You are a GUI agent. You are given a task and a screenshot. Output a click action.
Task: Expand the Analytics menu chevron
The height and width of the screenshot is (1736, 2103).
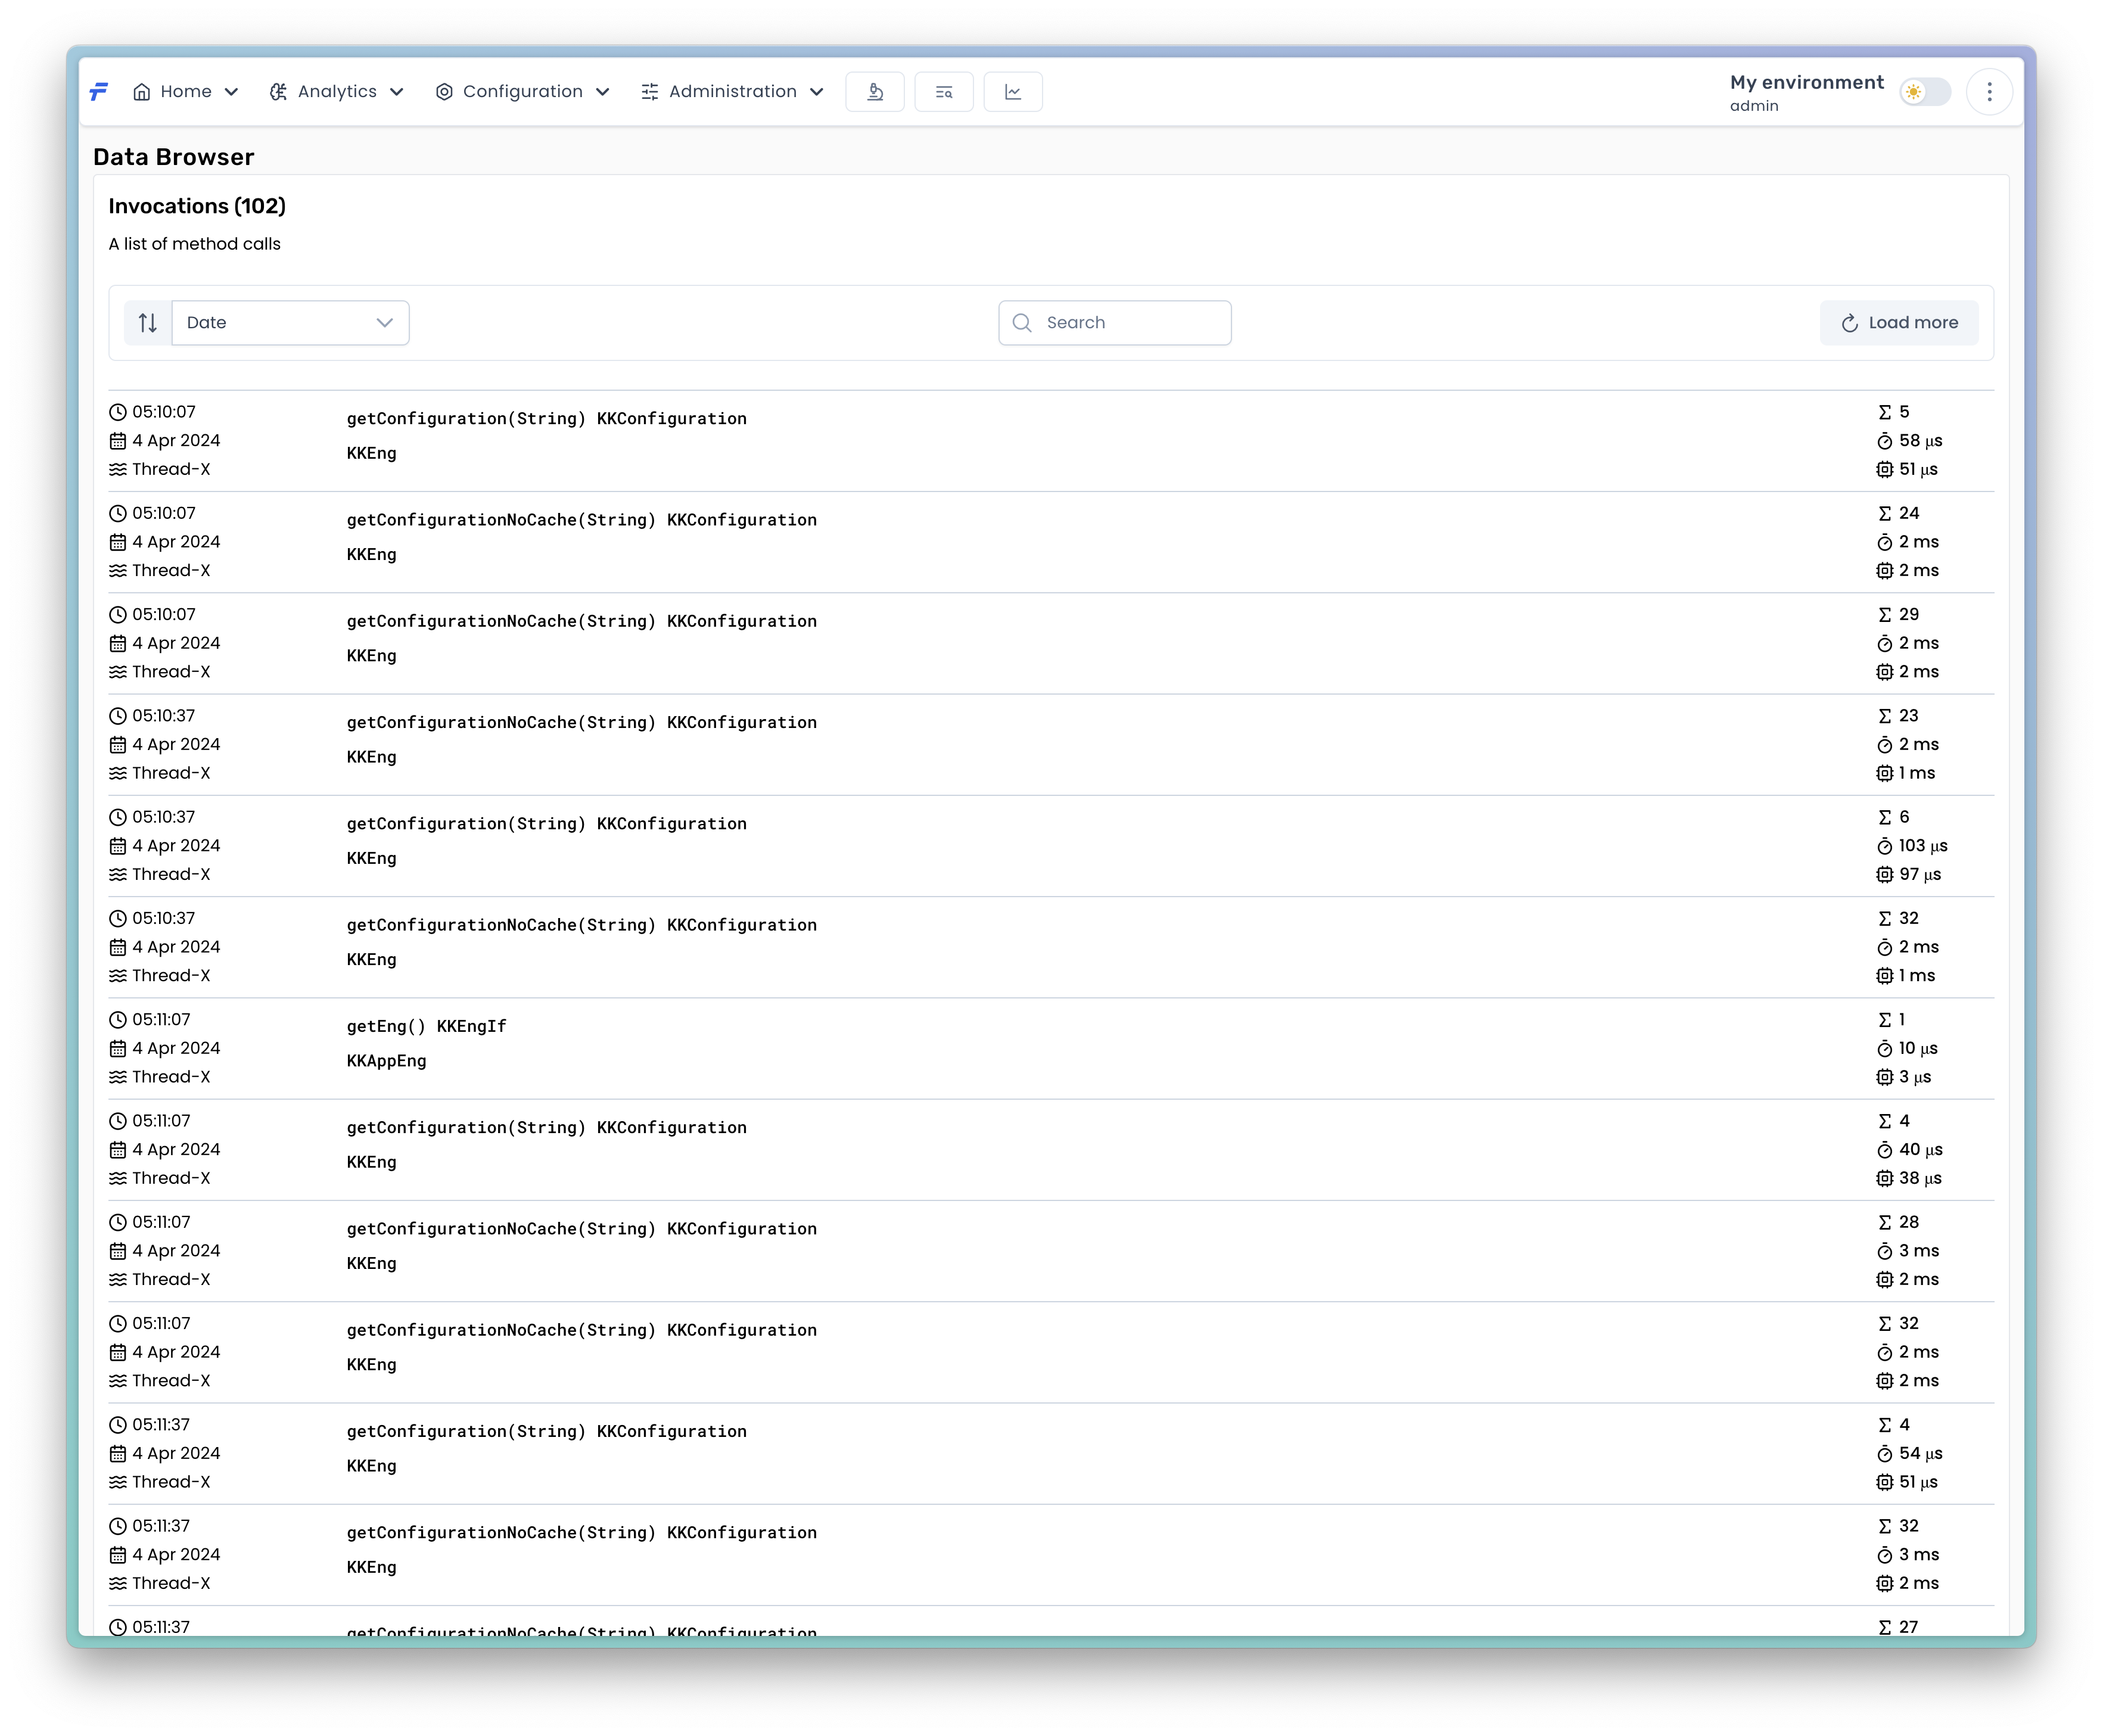click(397, 92)
